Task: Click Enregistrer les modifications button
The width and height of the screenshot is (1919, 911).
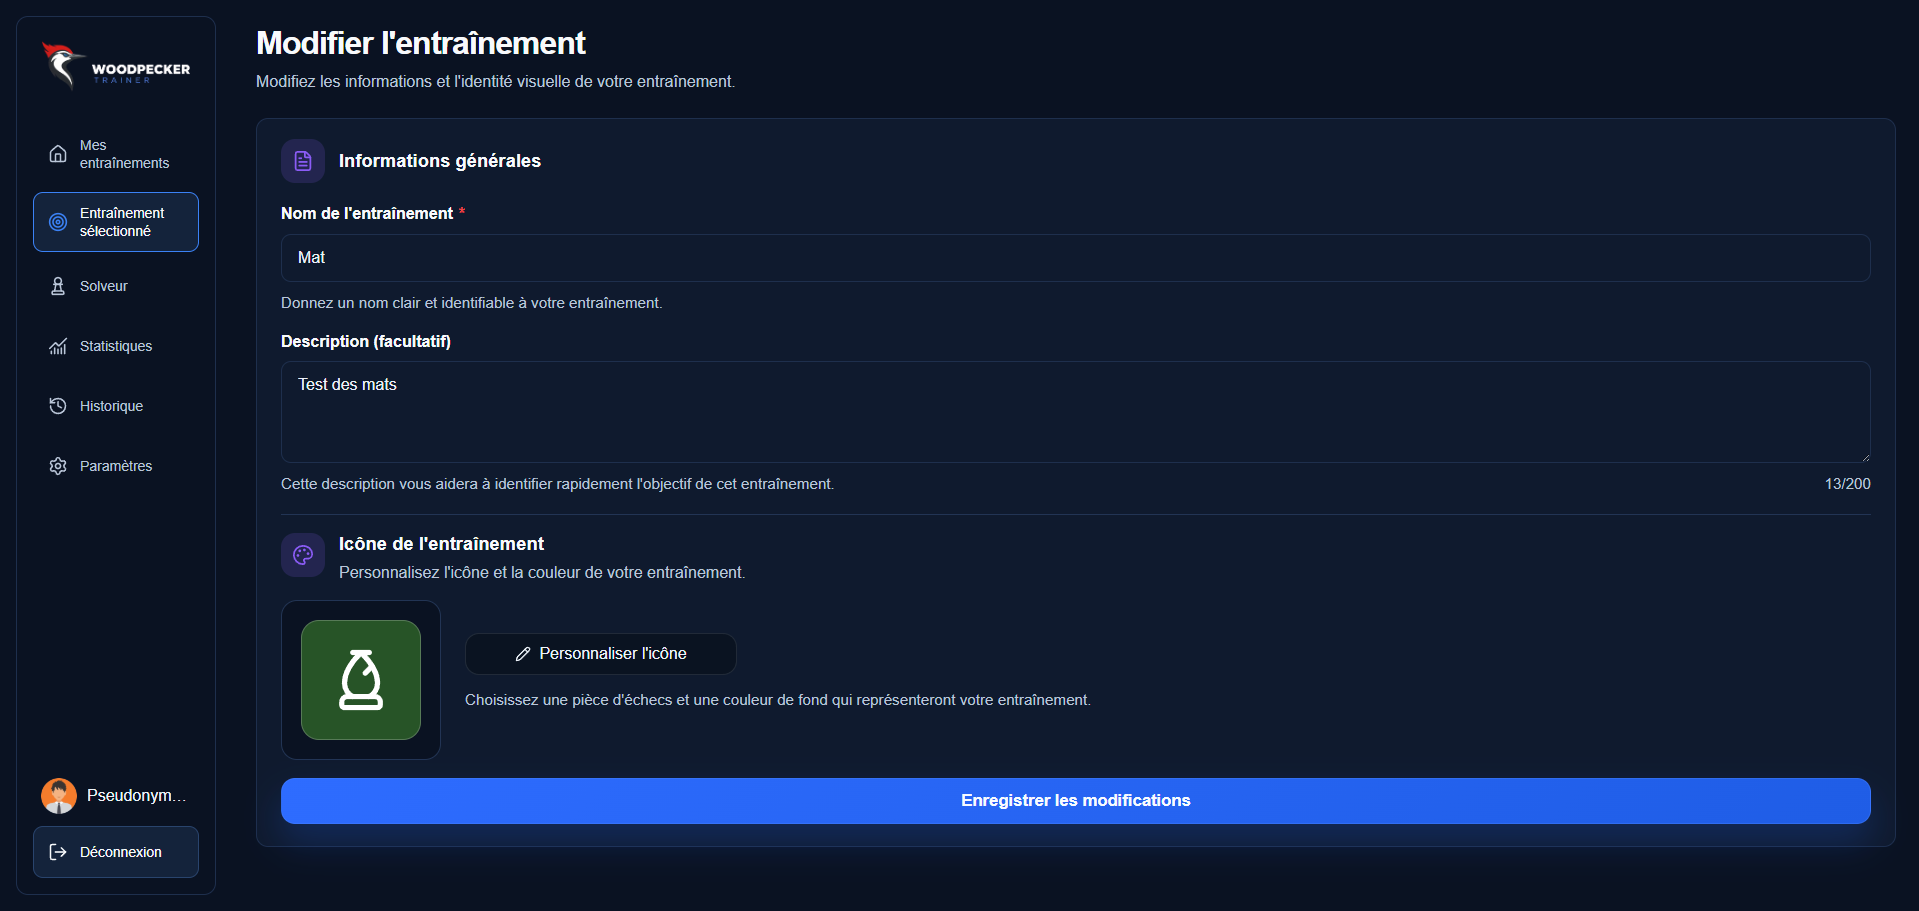Action: coord(1076,801)
